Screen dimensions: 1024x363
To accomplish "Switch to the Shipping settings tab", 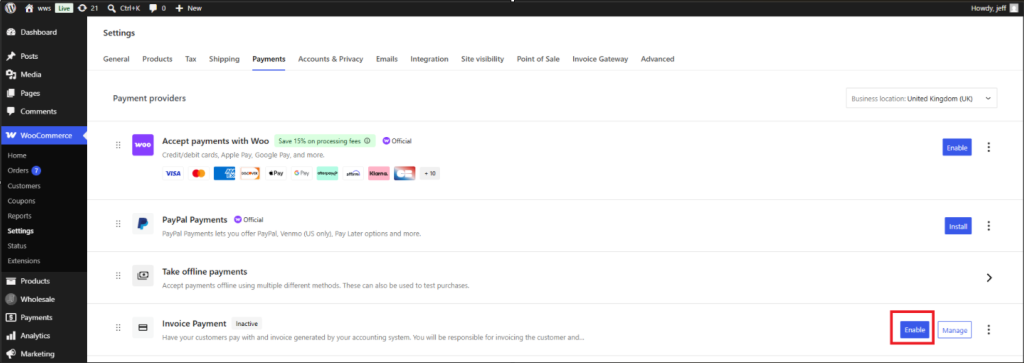I will (224, 59).
